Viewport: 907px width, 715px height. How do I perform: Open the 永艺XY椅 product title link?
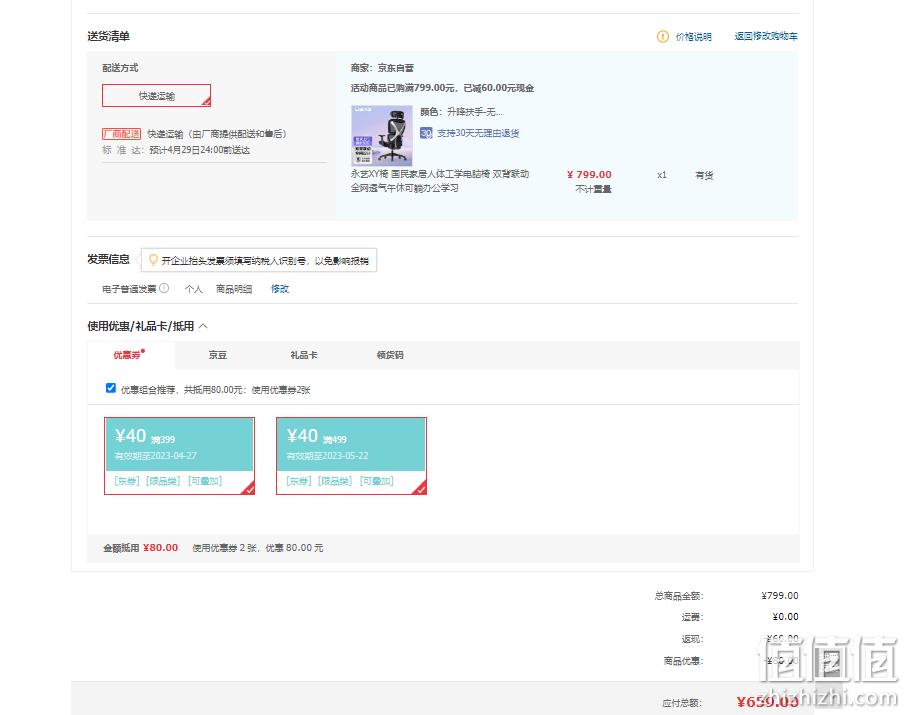440,180
